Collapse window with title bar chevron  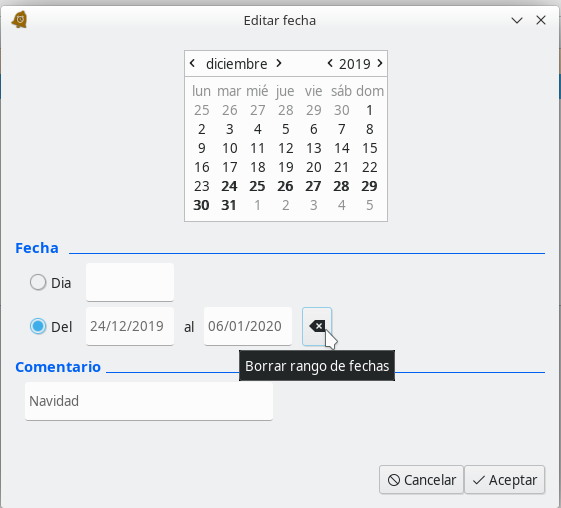(x=517, y=20)
